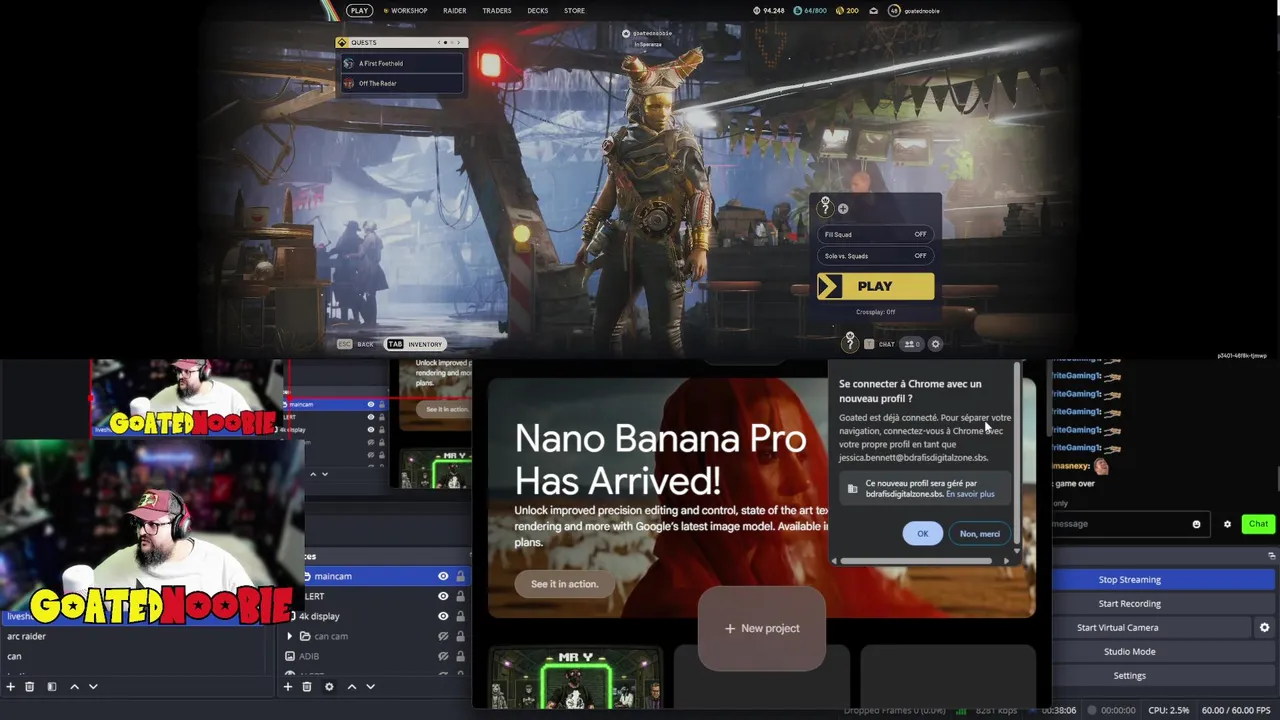1280x720 pixels.
Task: Click Chrome dialog scroll-right arrow
Action: click(x=1006, y=561)
